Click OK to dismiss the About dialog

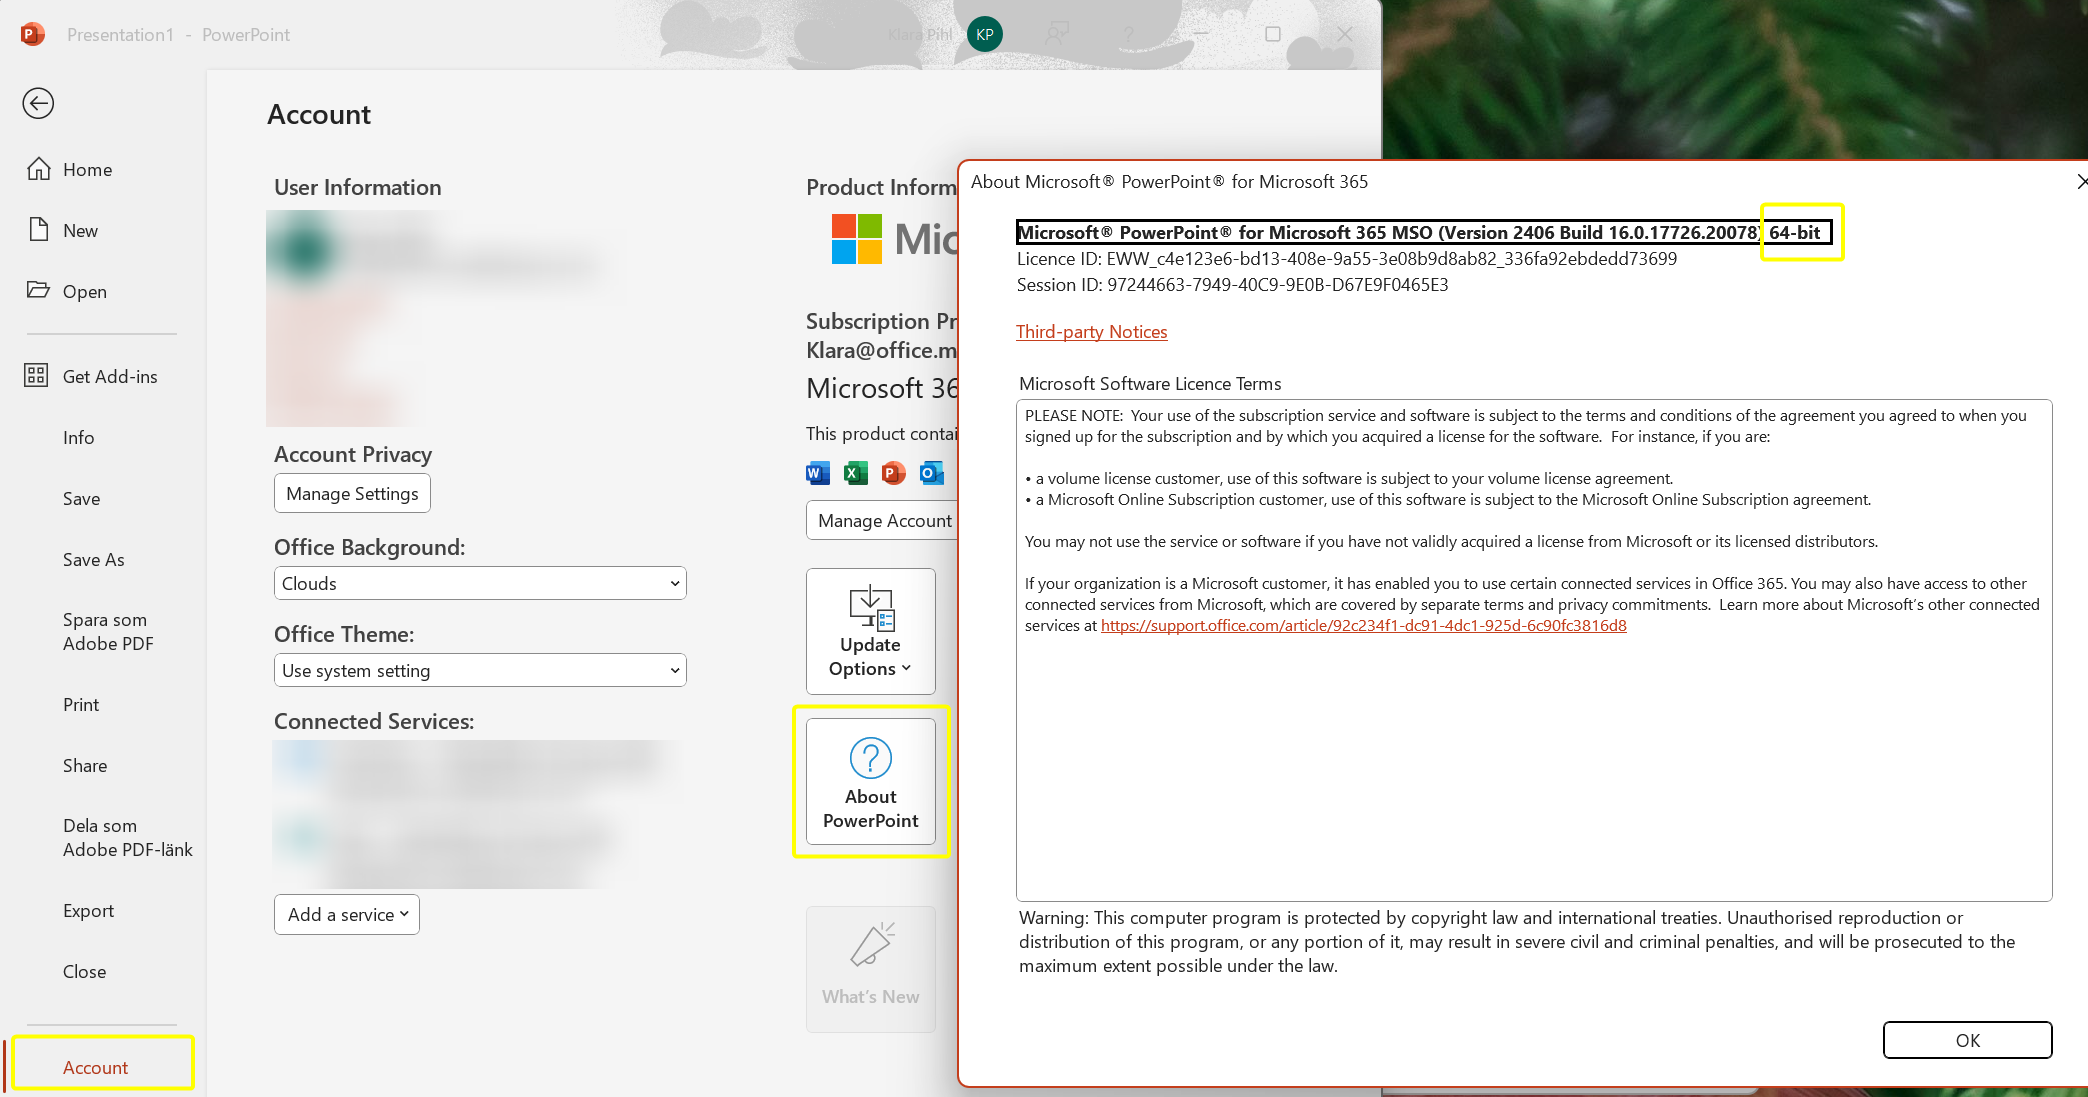(1967, 1040)
